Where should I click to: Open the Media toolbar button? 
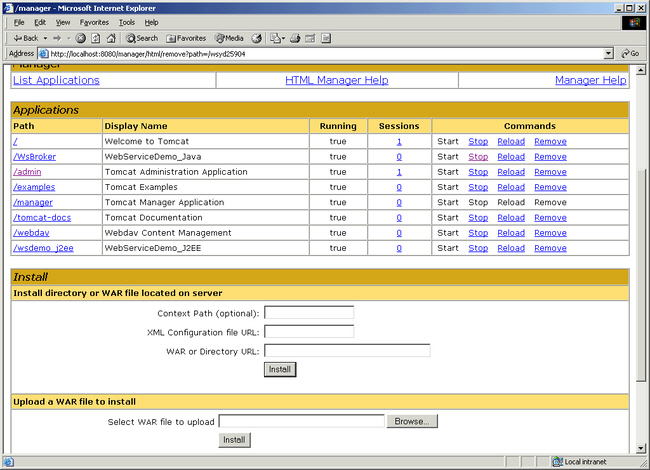(x=229, y=38)
